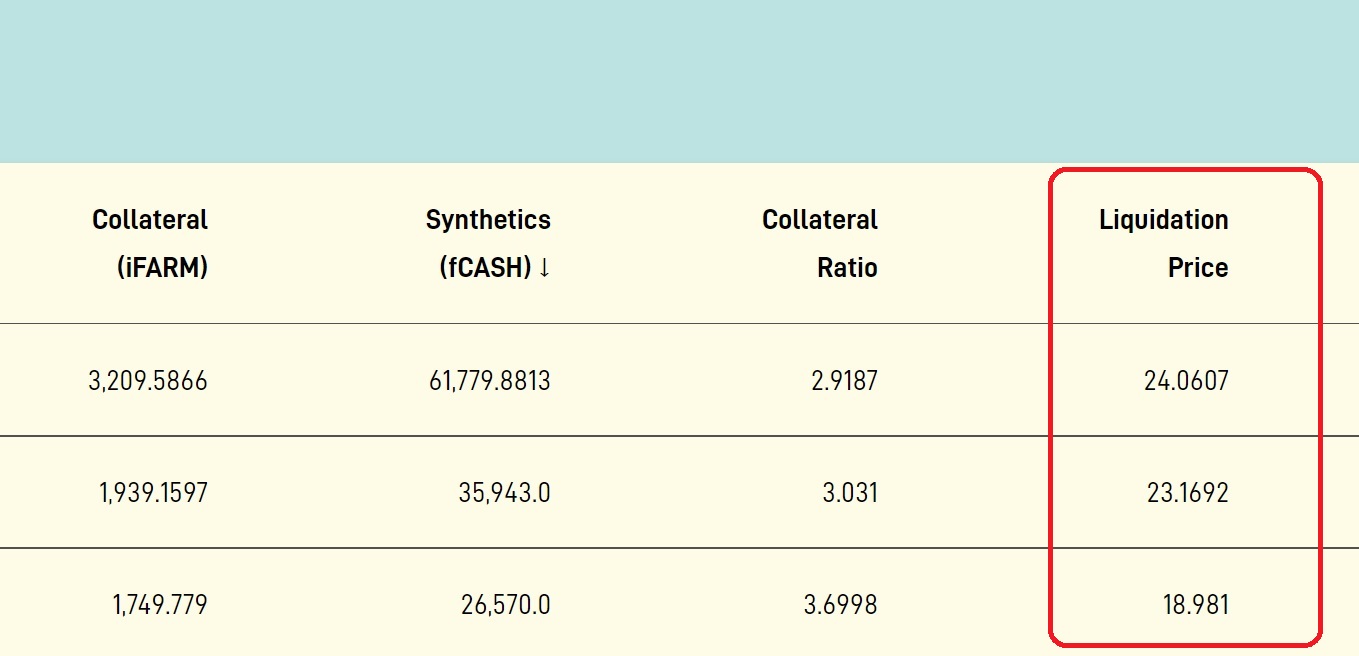
Task: Click the word Price in header
Action: point(1198,268)
